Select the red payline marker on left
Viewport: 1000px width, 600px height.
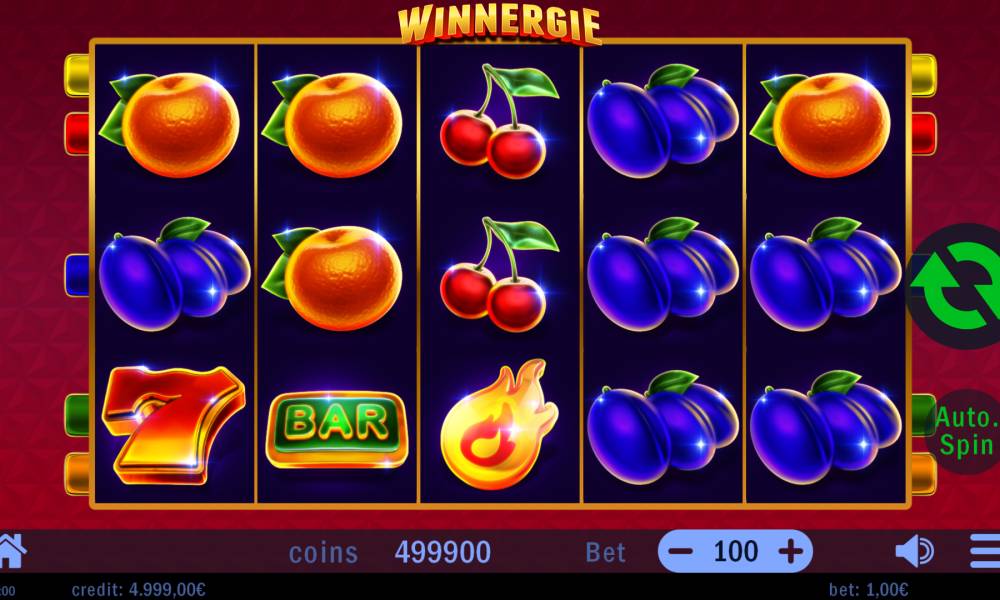tap(77, 134)
